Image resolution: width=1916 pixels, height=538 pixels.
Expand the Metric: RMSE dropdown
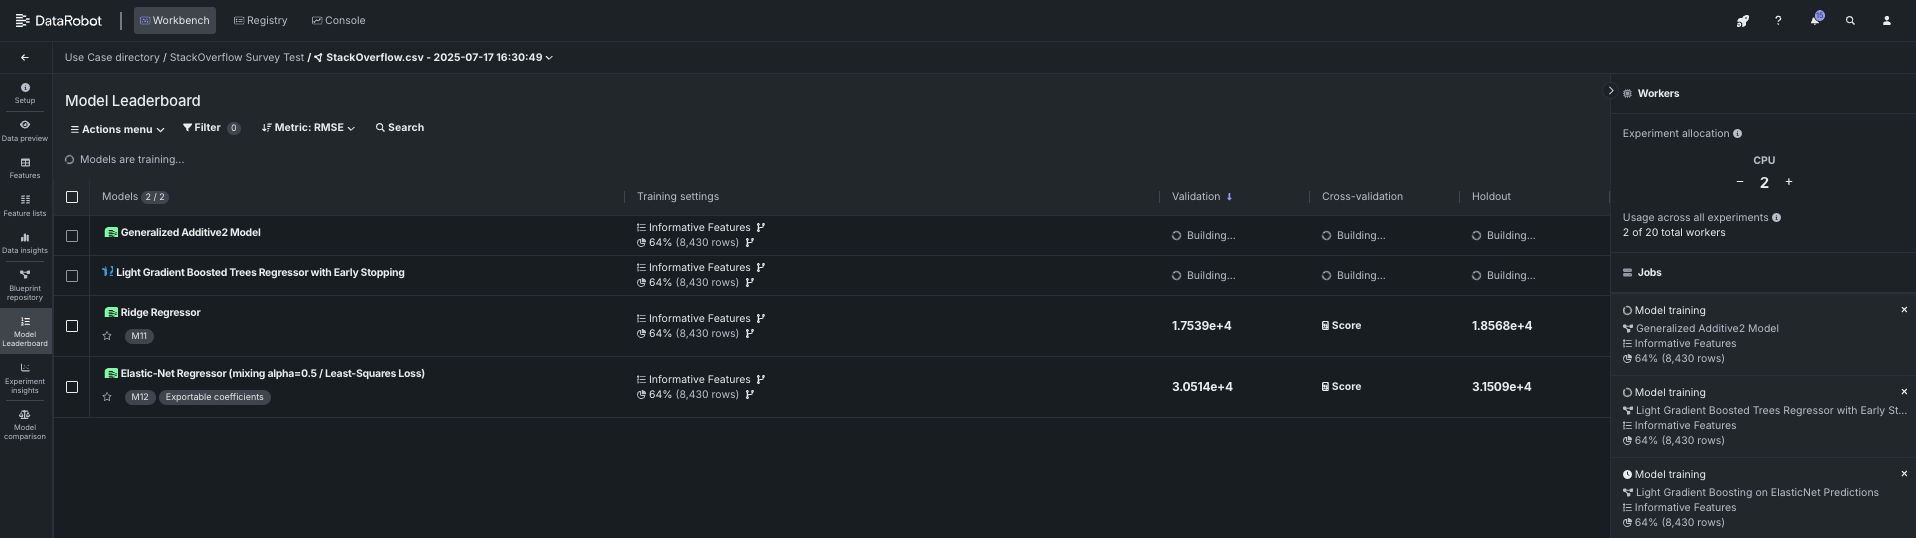pyautogui.click(x=308, y=128)
